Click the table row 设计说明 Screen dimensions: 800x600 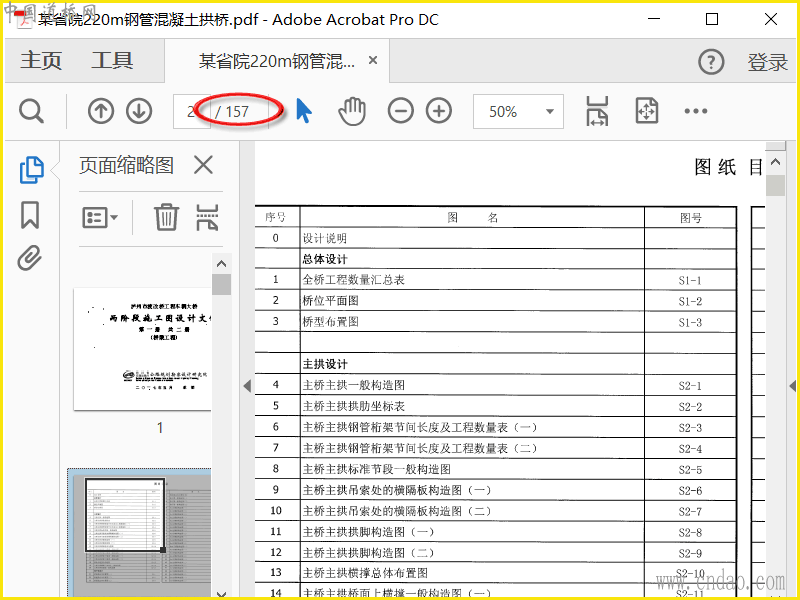[x=495, y=238]
